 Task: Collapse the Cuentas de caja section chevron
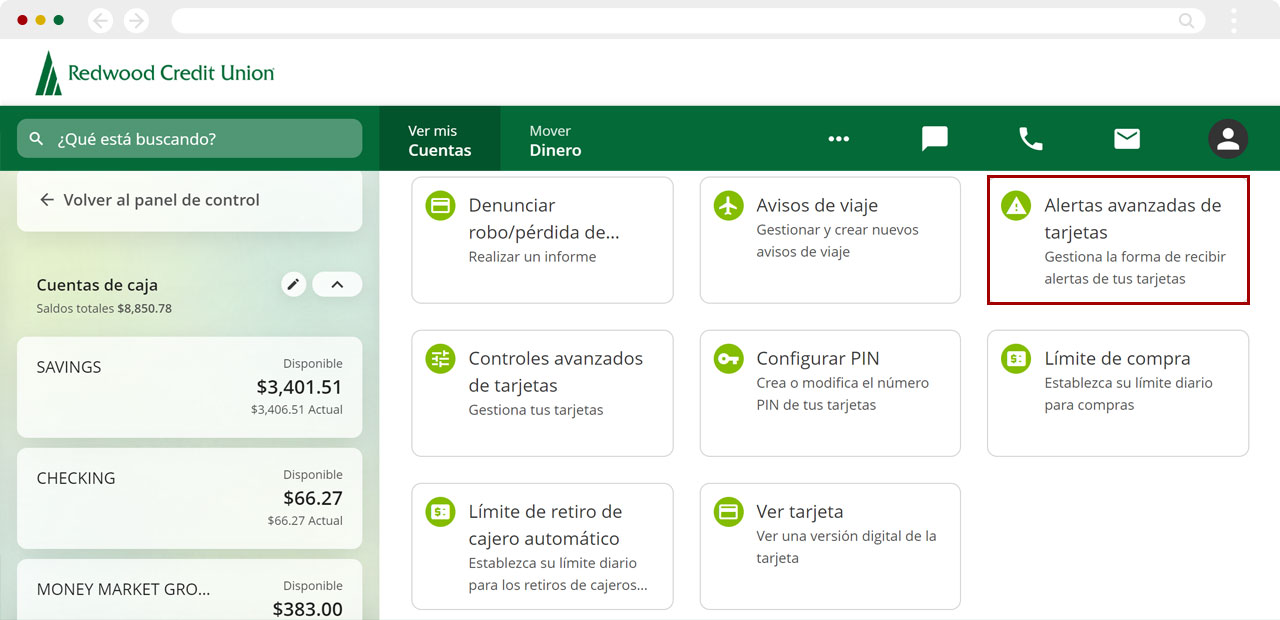click(337, 285)
